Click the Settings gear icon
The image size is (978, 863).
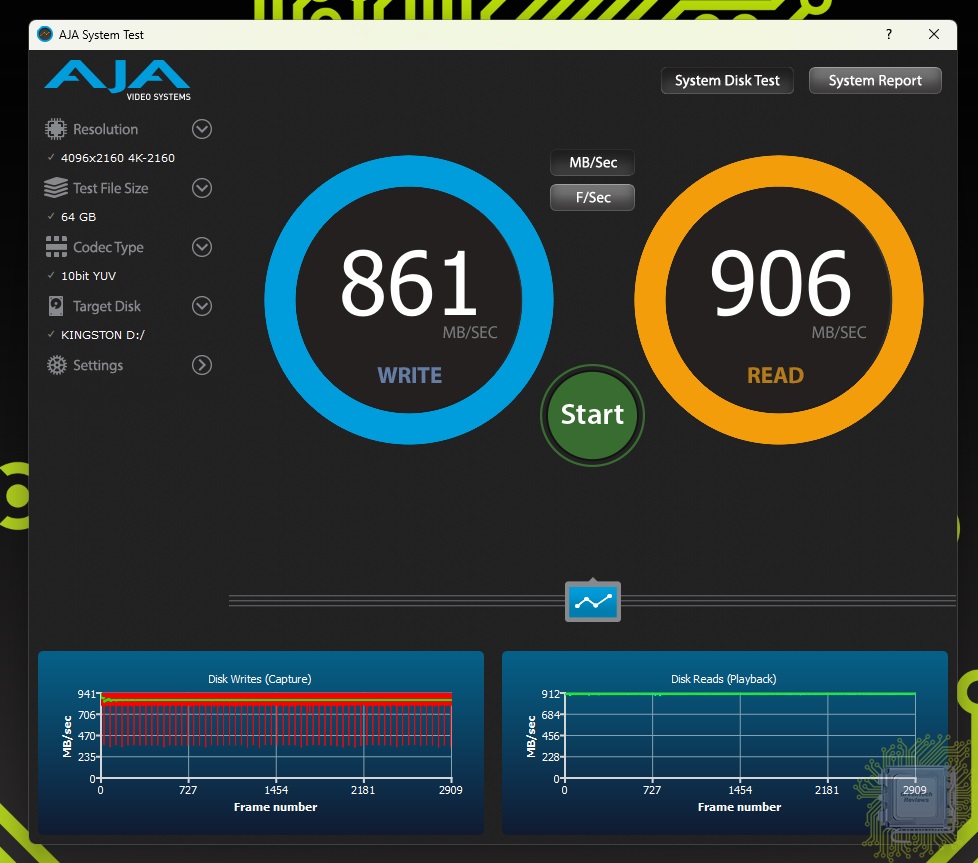(x=56, y=365)
